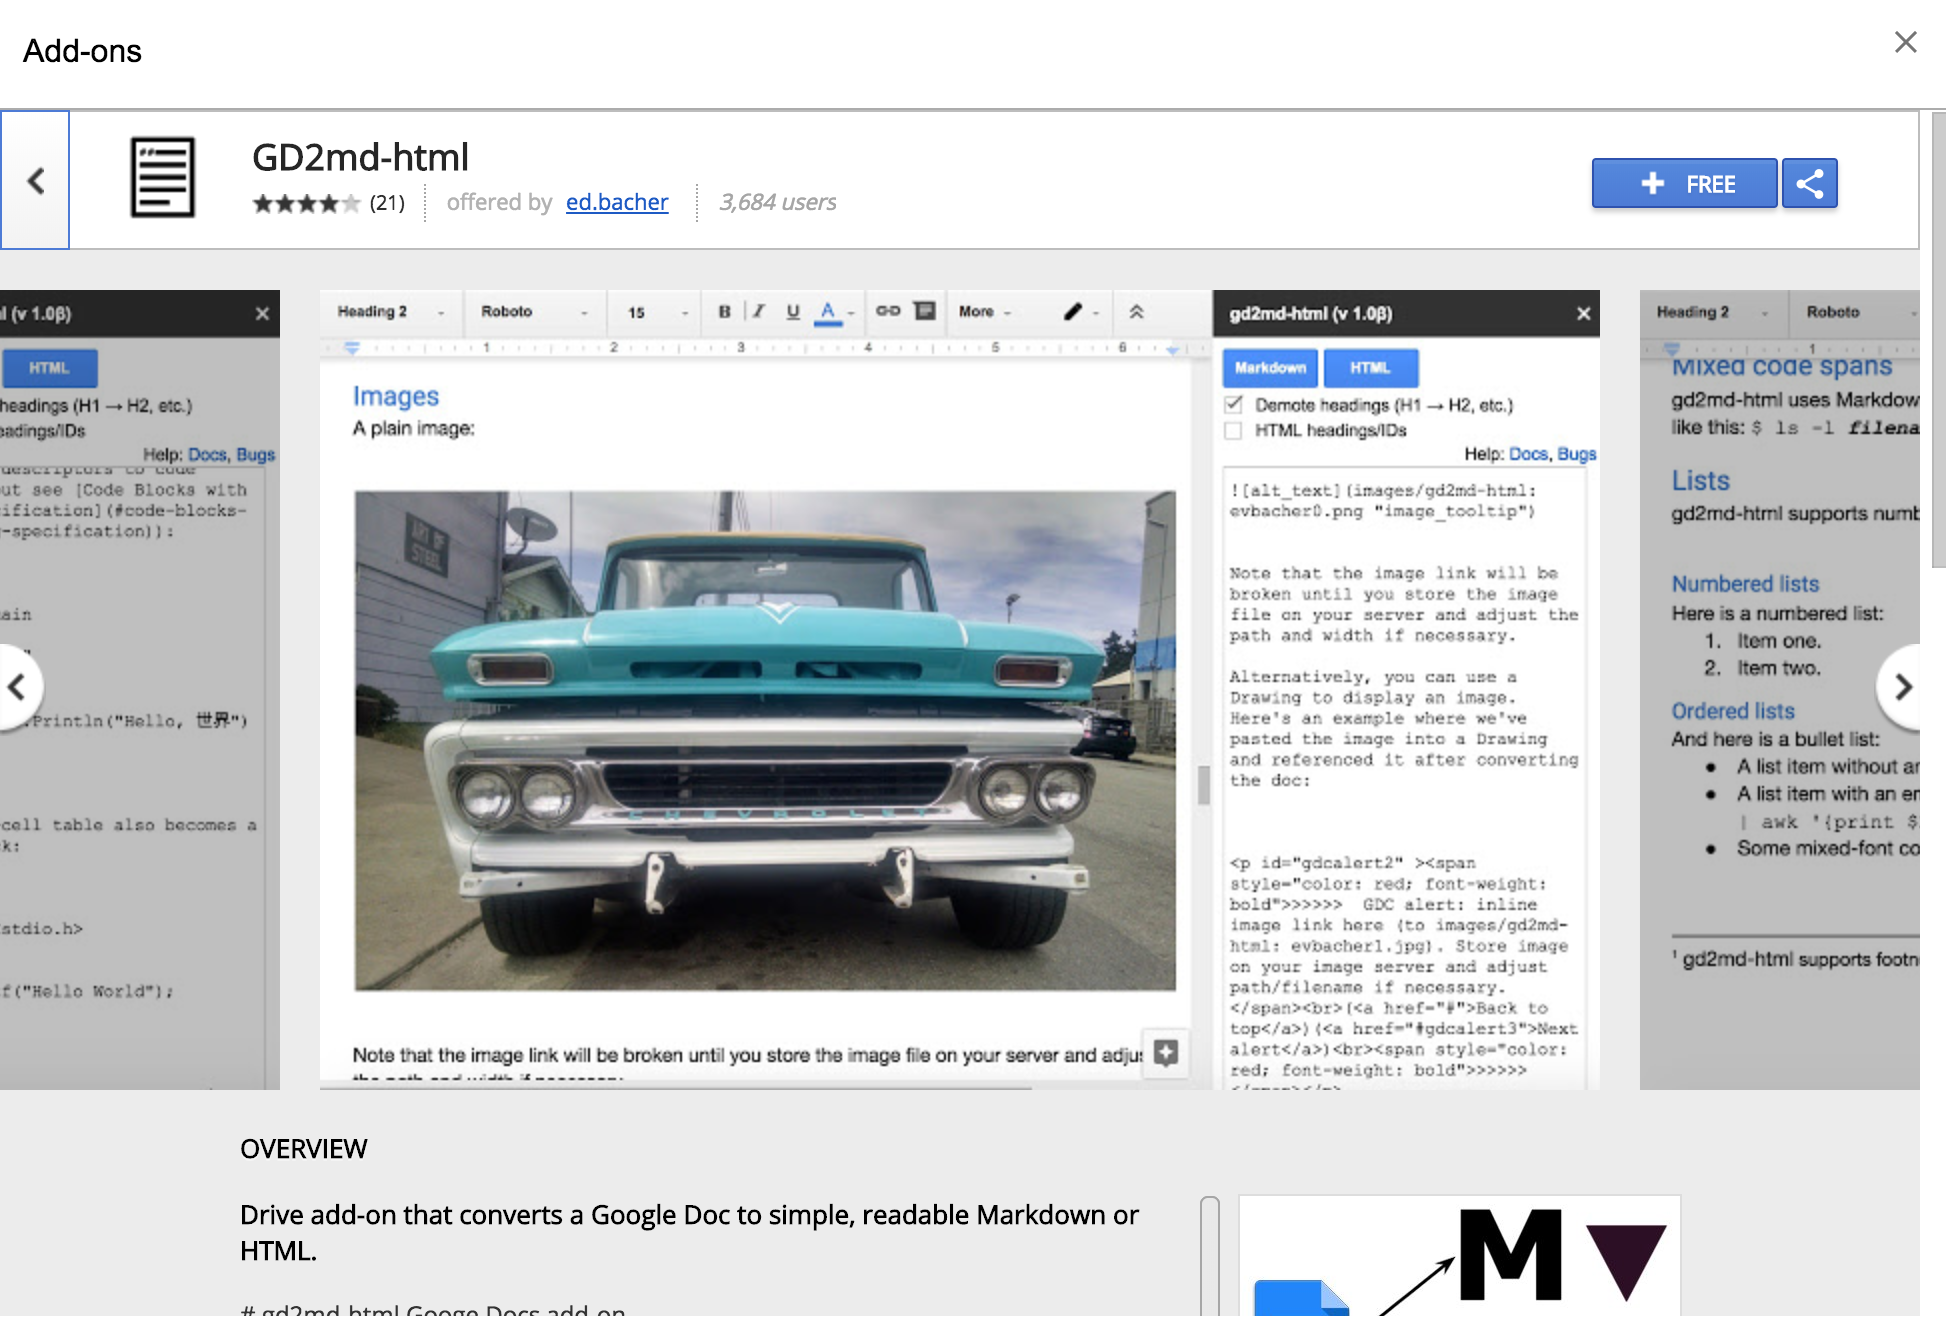Viewport: 1946px width, 1322px height.
Task: Select the HTML tab in sidebar
Action: point(1370,368)
